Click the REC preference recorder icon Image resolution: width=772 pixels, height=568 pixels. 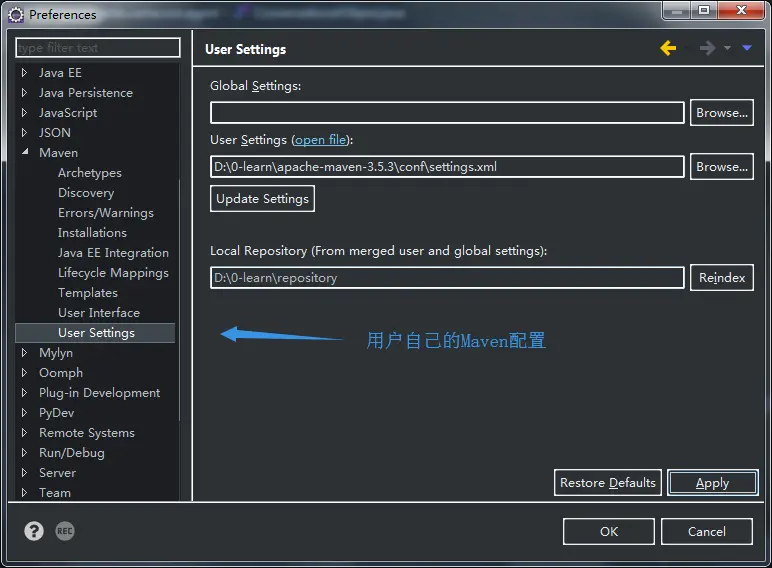[x=65, y=531]
